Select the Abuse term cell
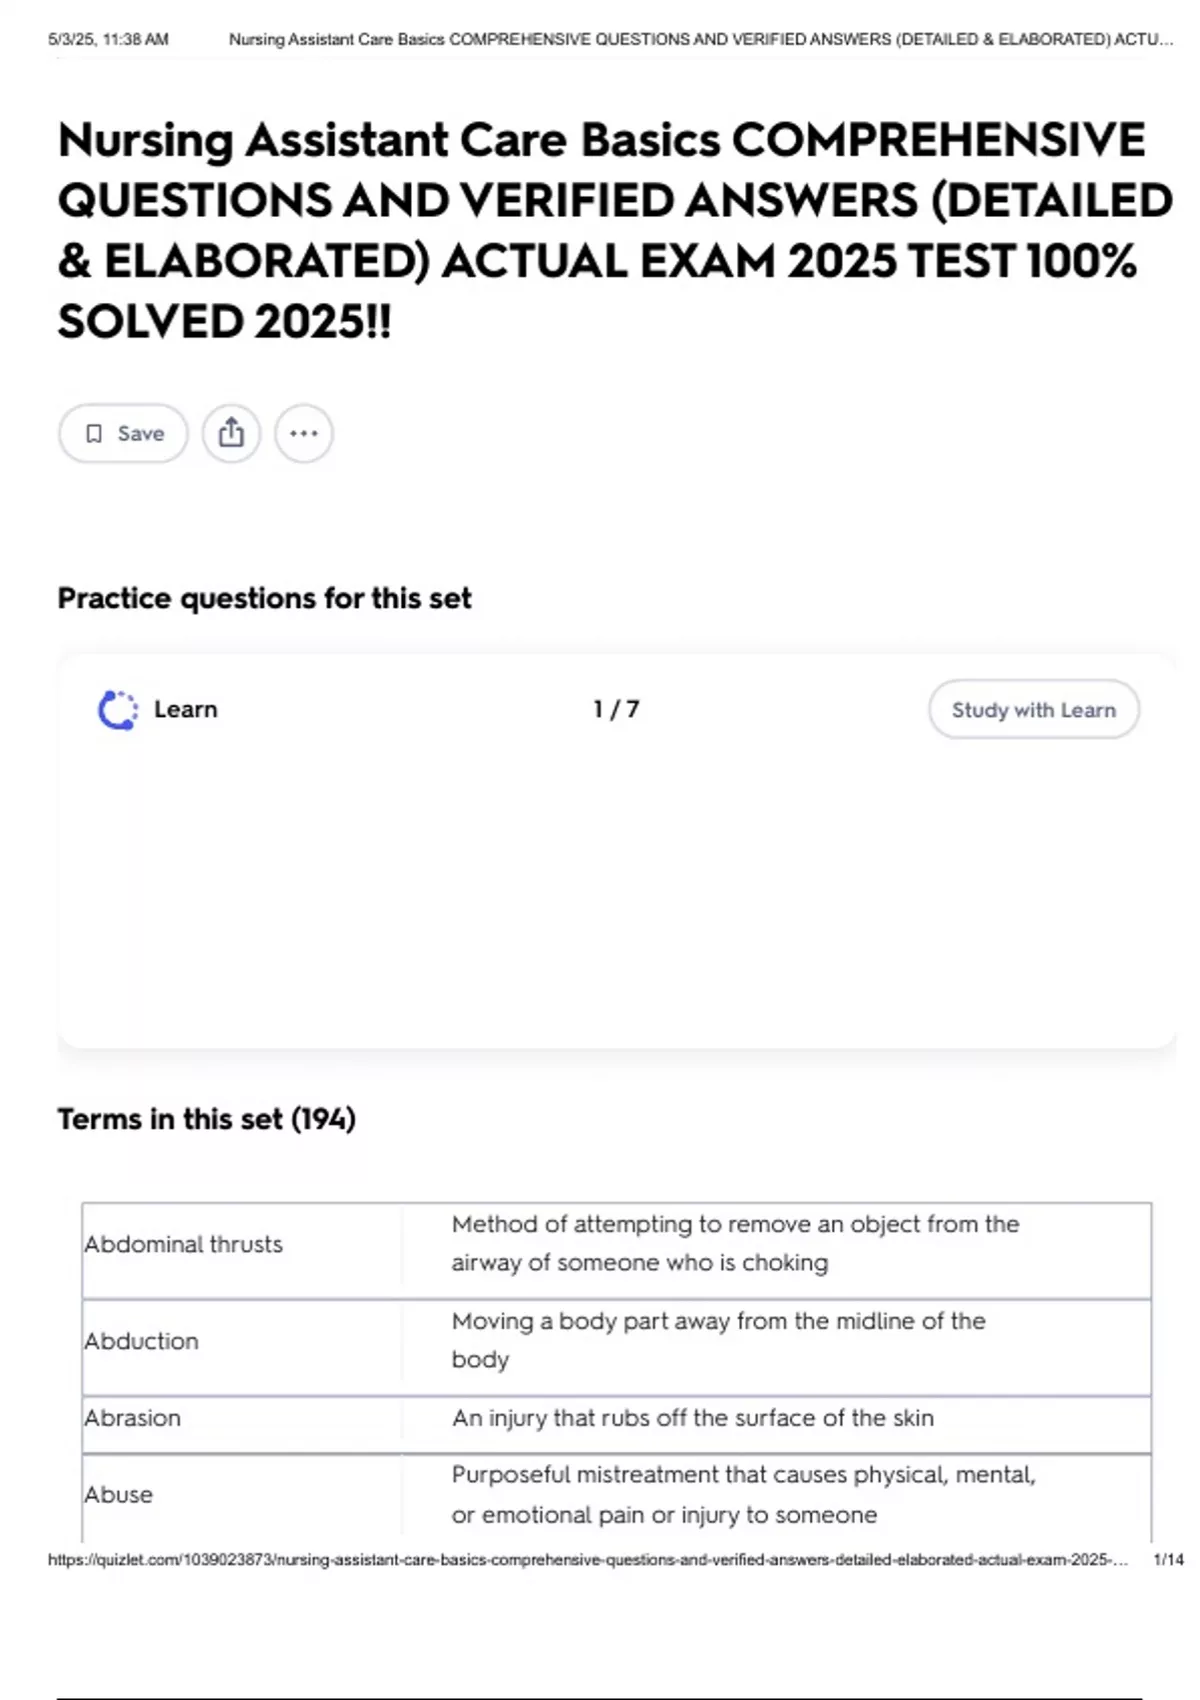 [x=119, y=1495]
